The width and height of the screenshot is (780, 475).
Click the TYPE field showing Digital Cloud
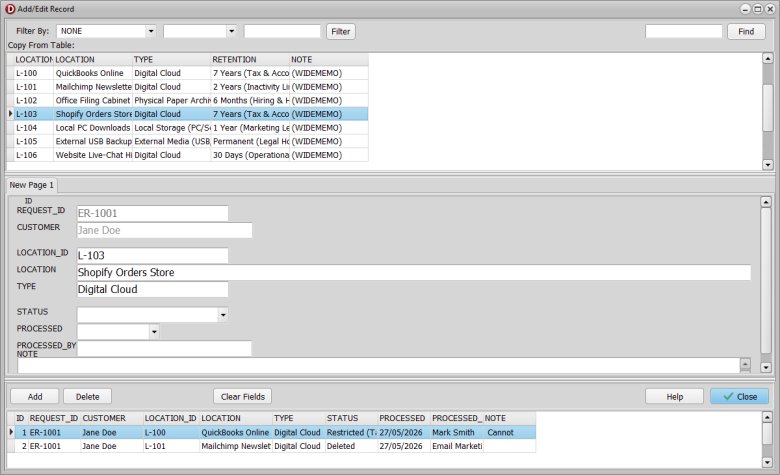tap(153, 289)
